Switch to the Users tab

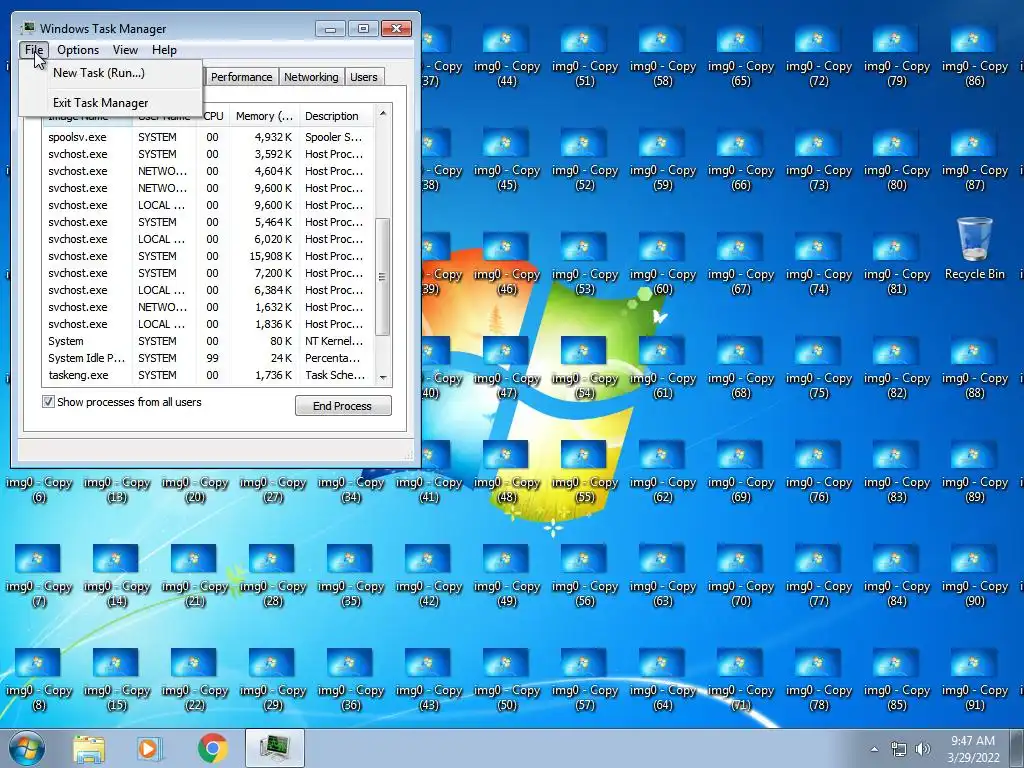[x=364, y=77]
